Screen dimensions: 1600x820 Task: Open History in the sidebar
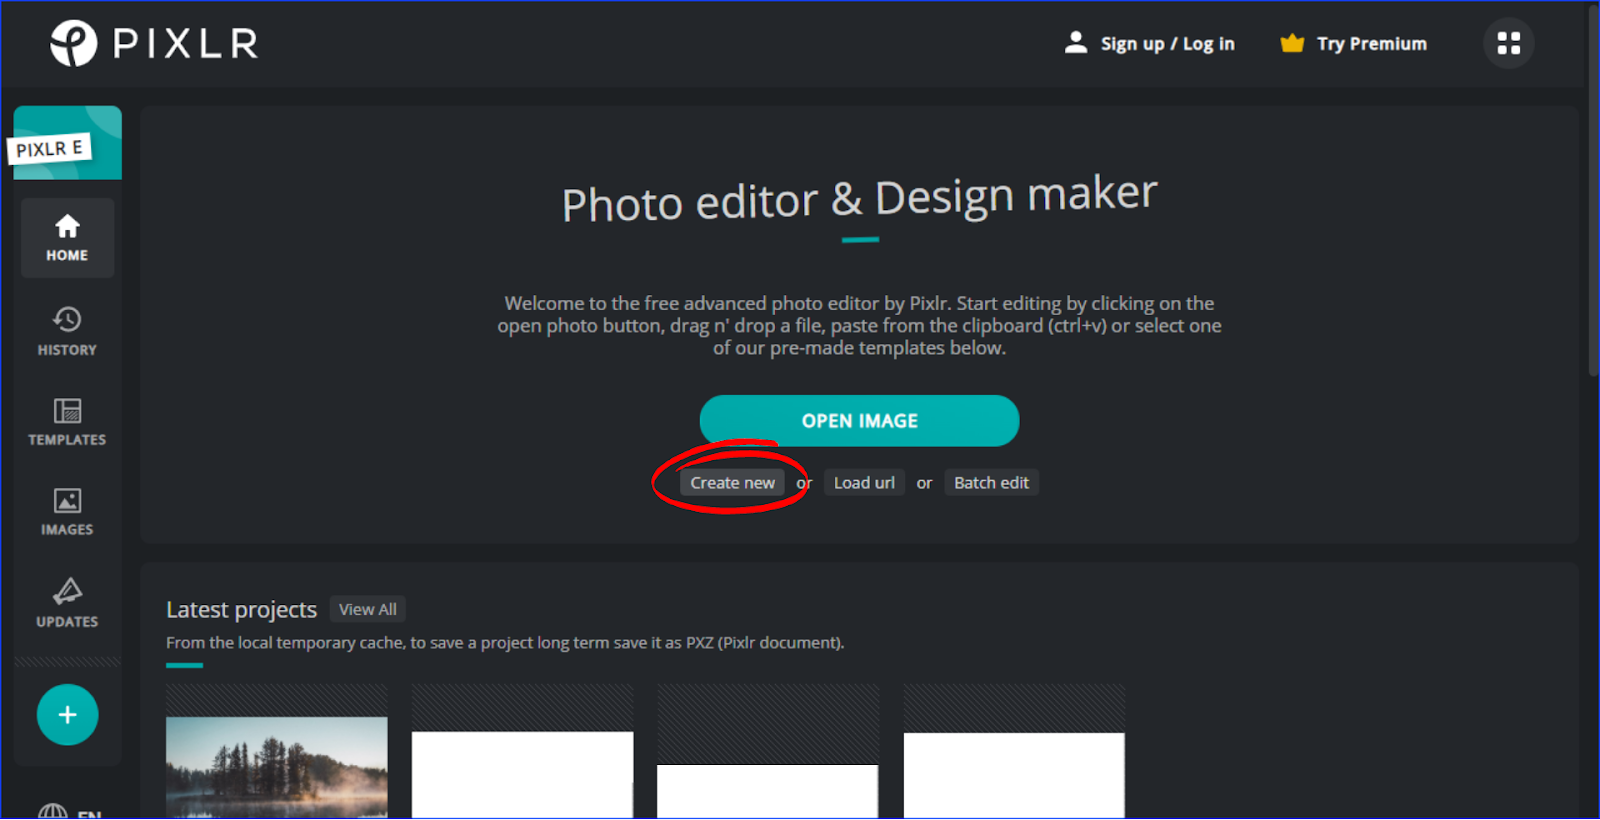point(67,331)
